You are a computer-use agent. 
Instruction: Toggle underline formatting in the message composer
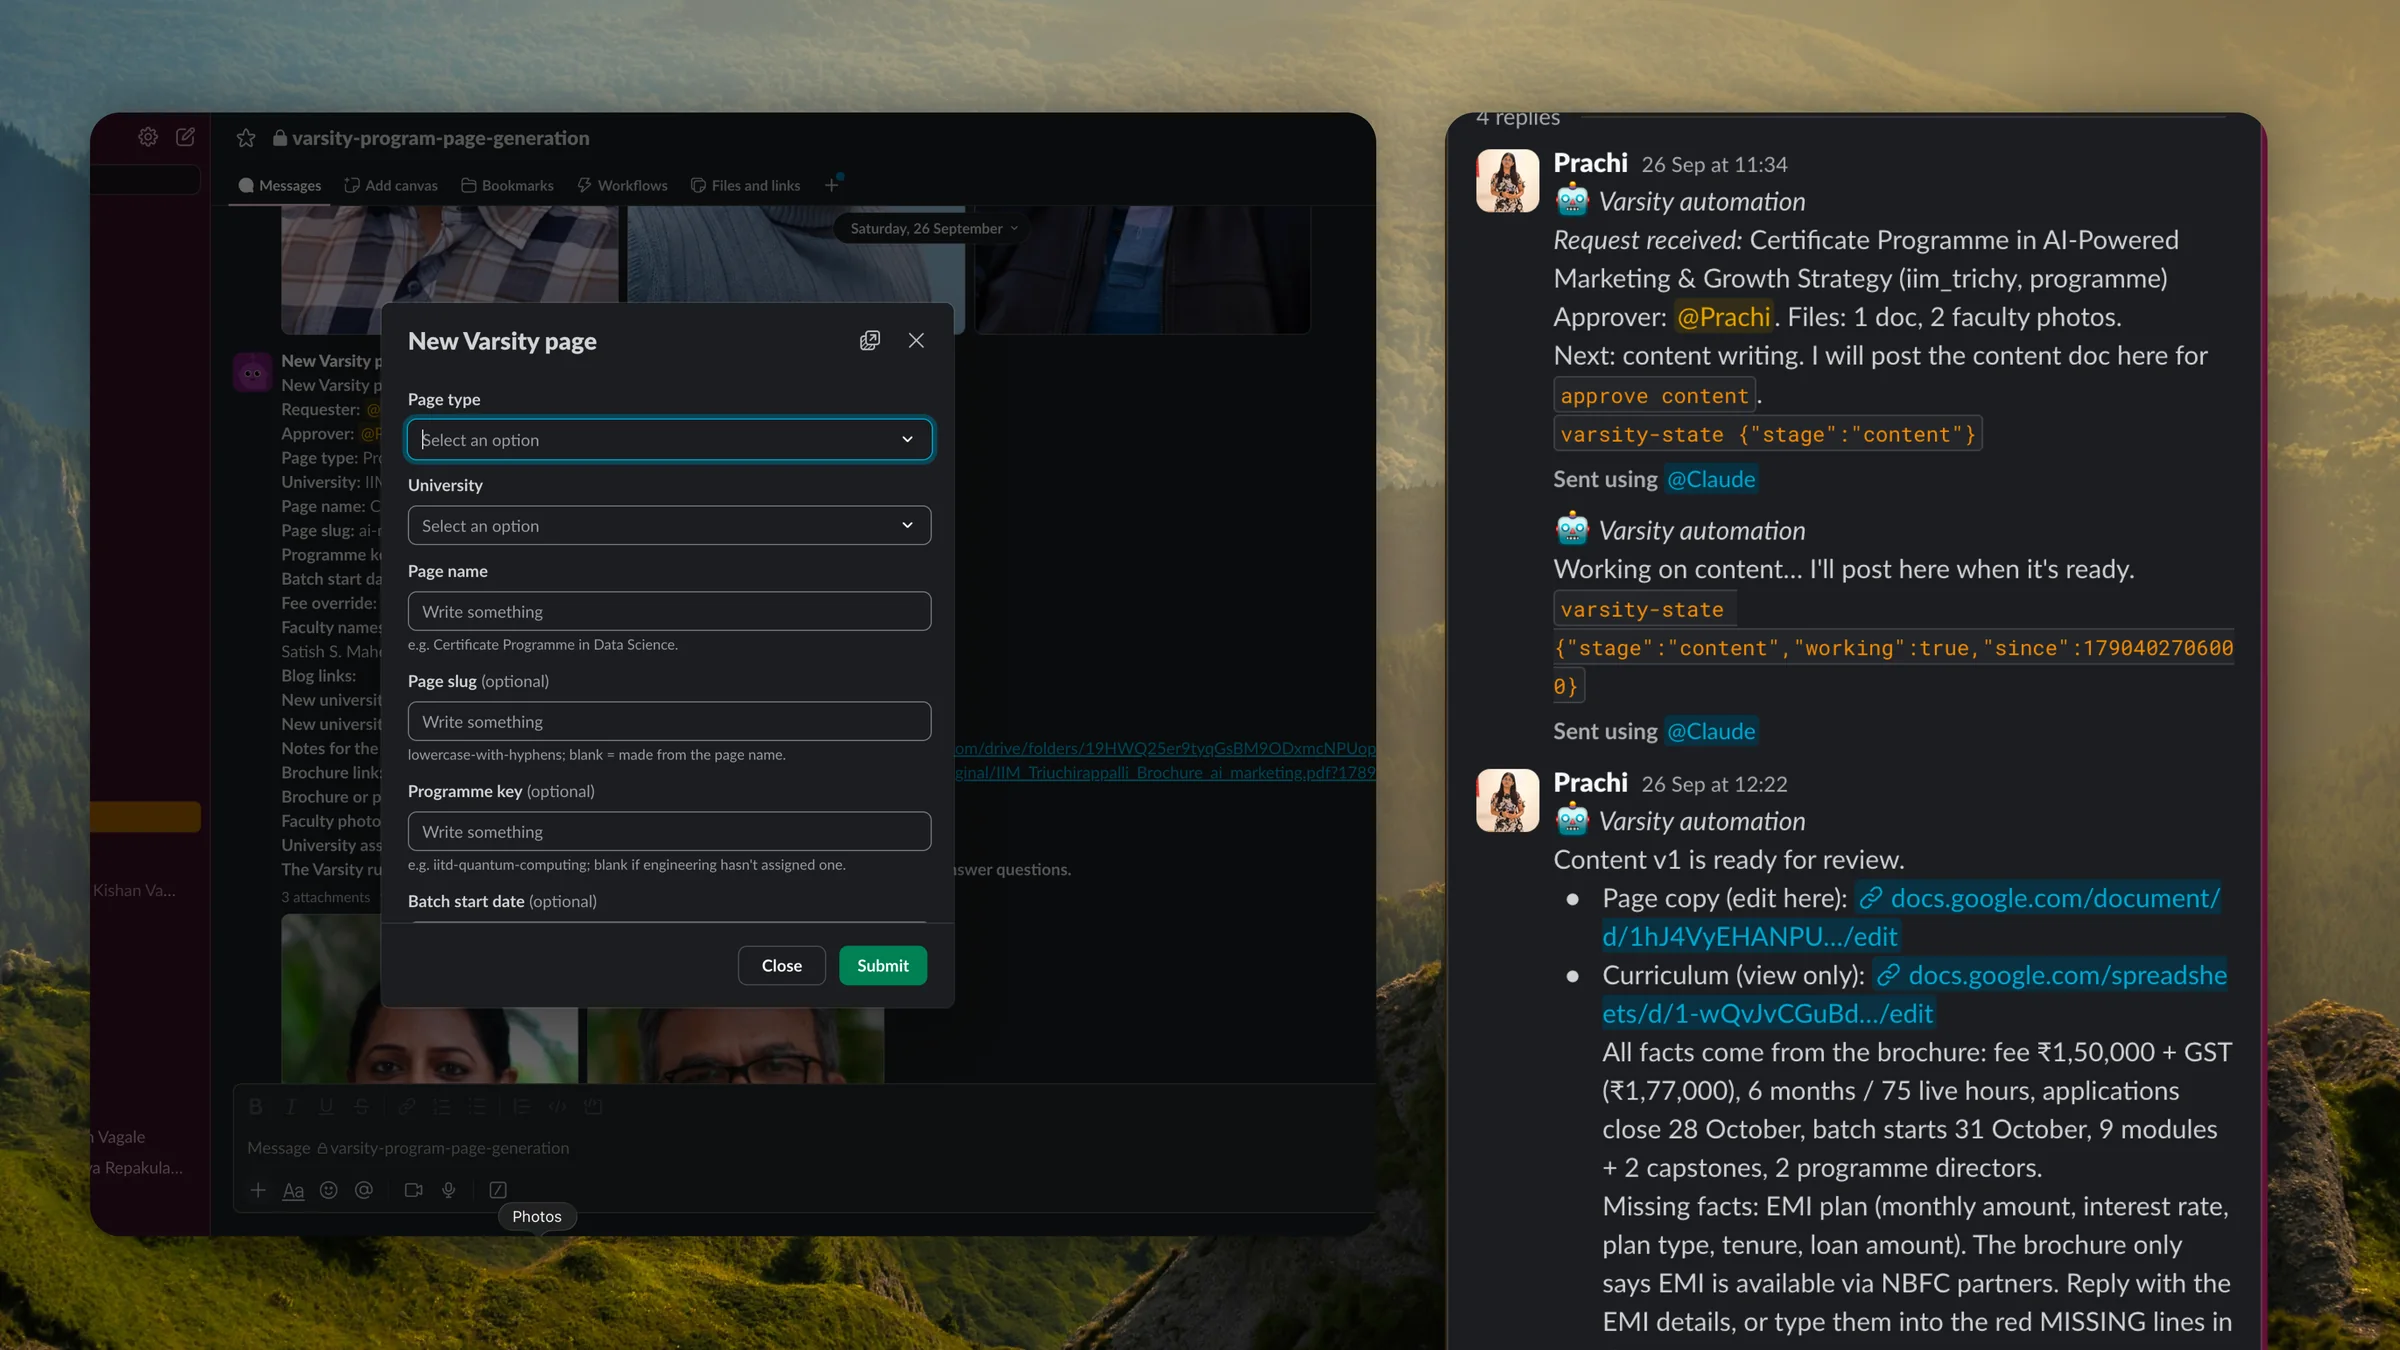[326, 1106]
